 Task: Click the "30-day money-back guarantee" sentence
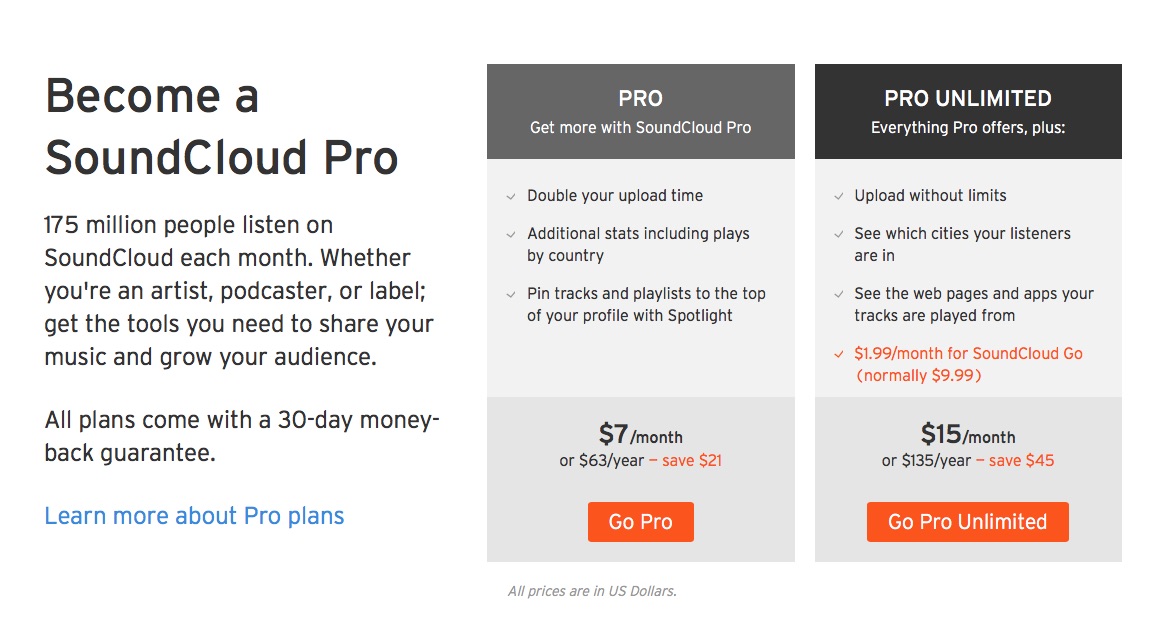coord(242,436)
